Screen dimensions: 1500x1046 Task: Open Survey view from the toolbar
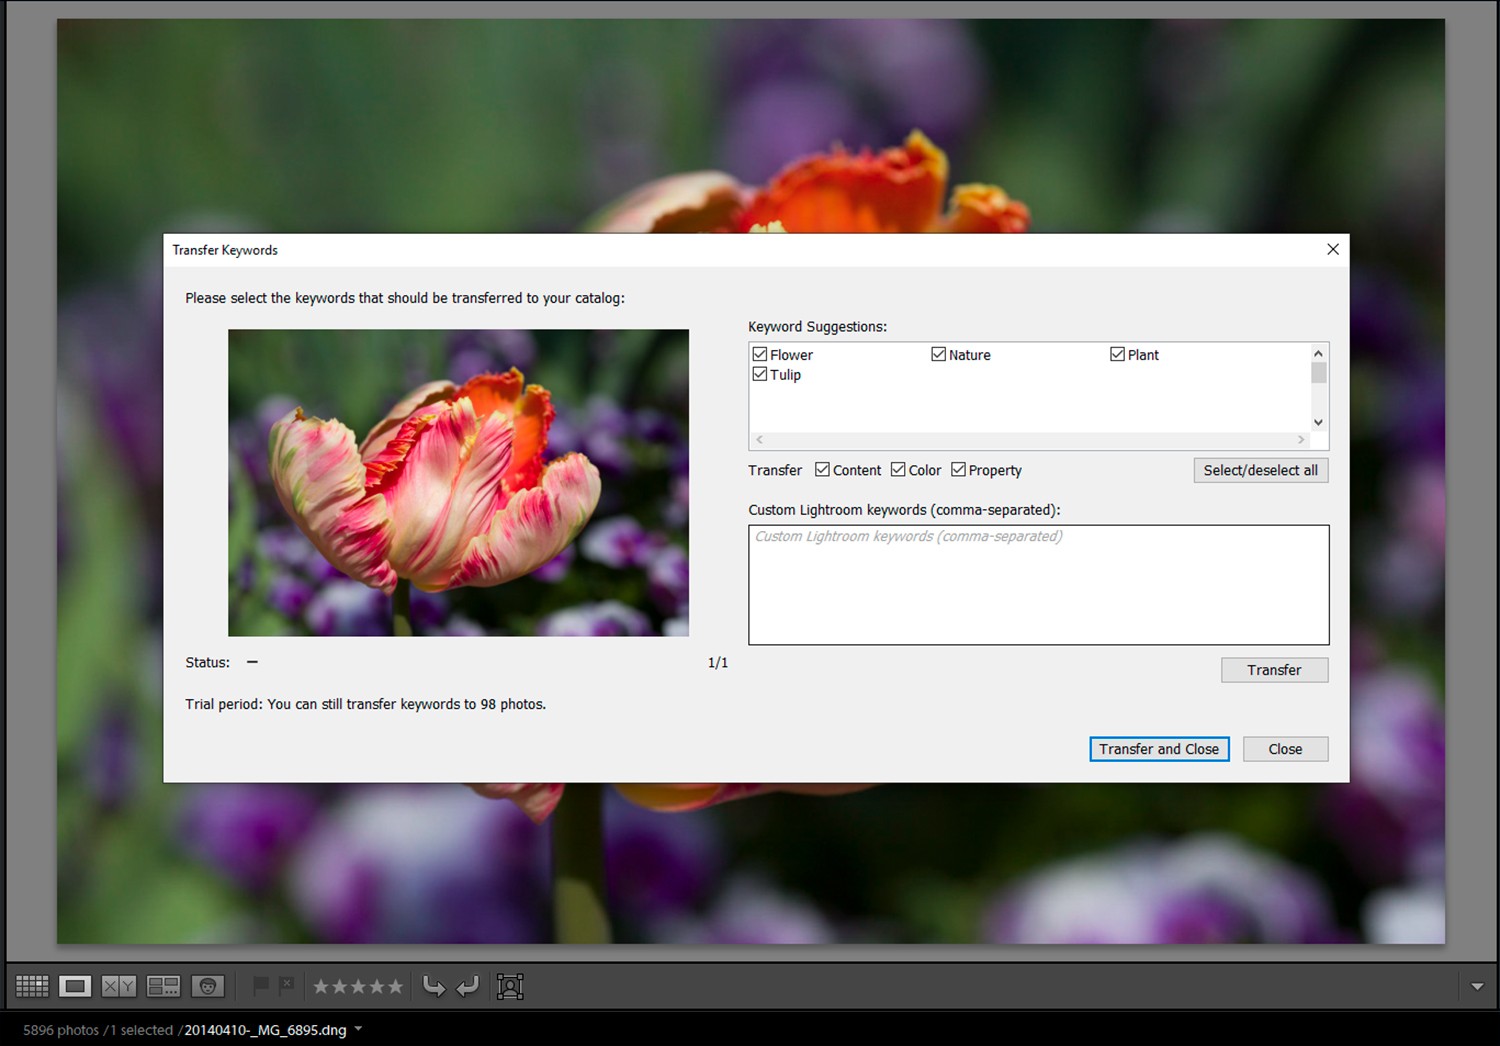pos(162,986)
